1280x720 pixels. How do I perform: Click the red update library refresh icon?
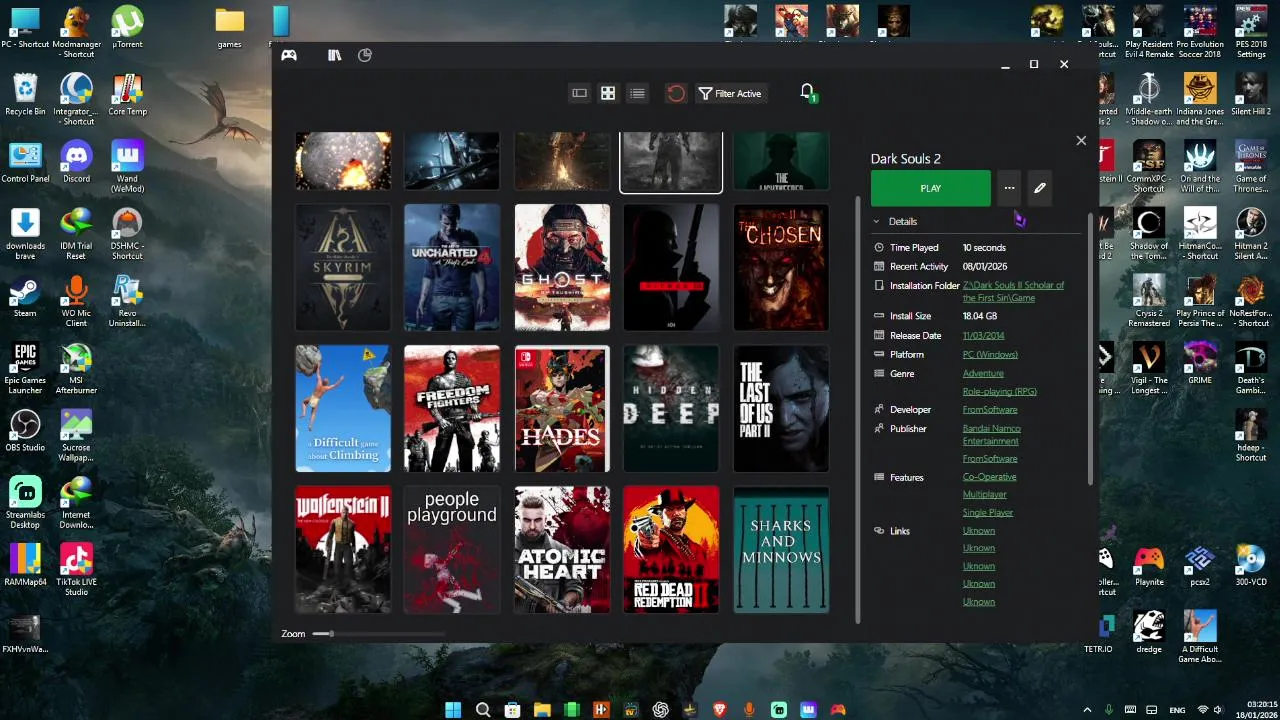(x=676, y=93)
